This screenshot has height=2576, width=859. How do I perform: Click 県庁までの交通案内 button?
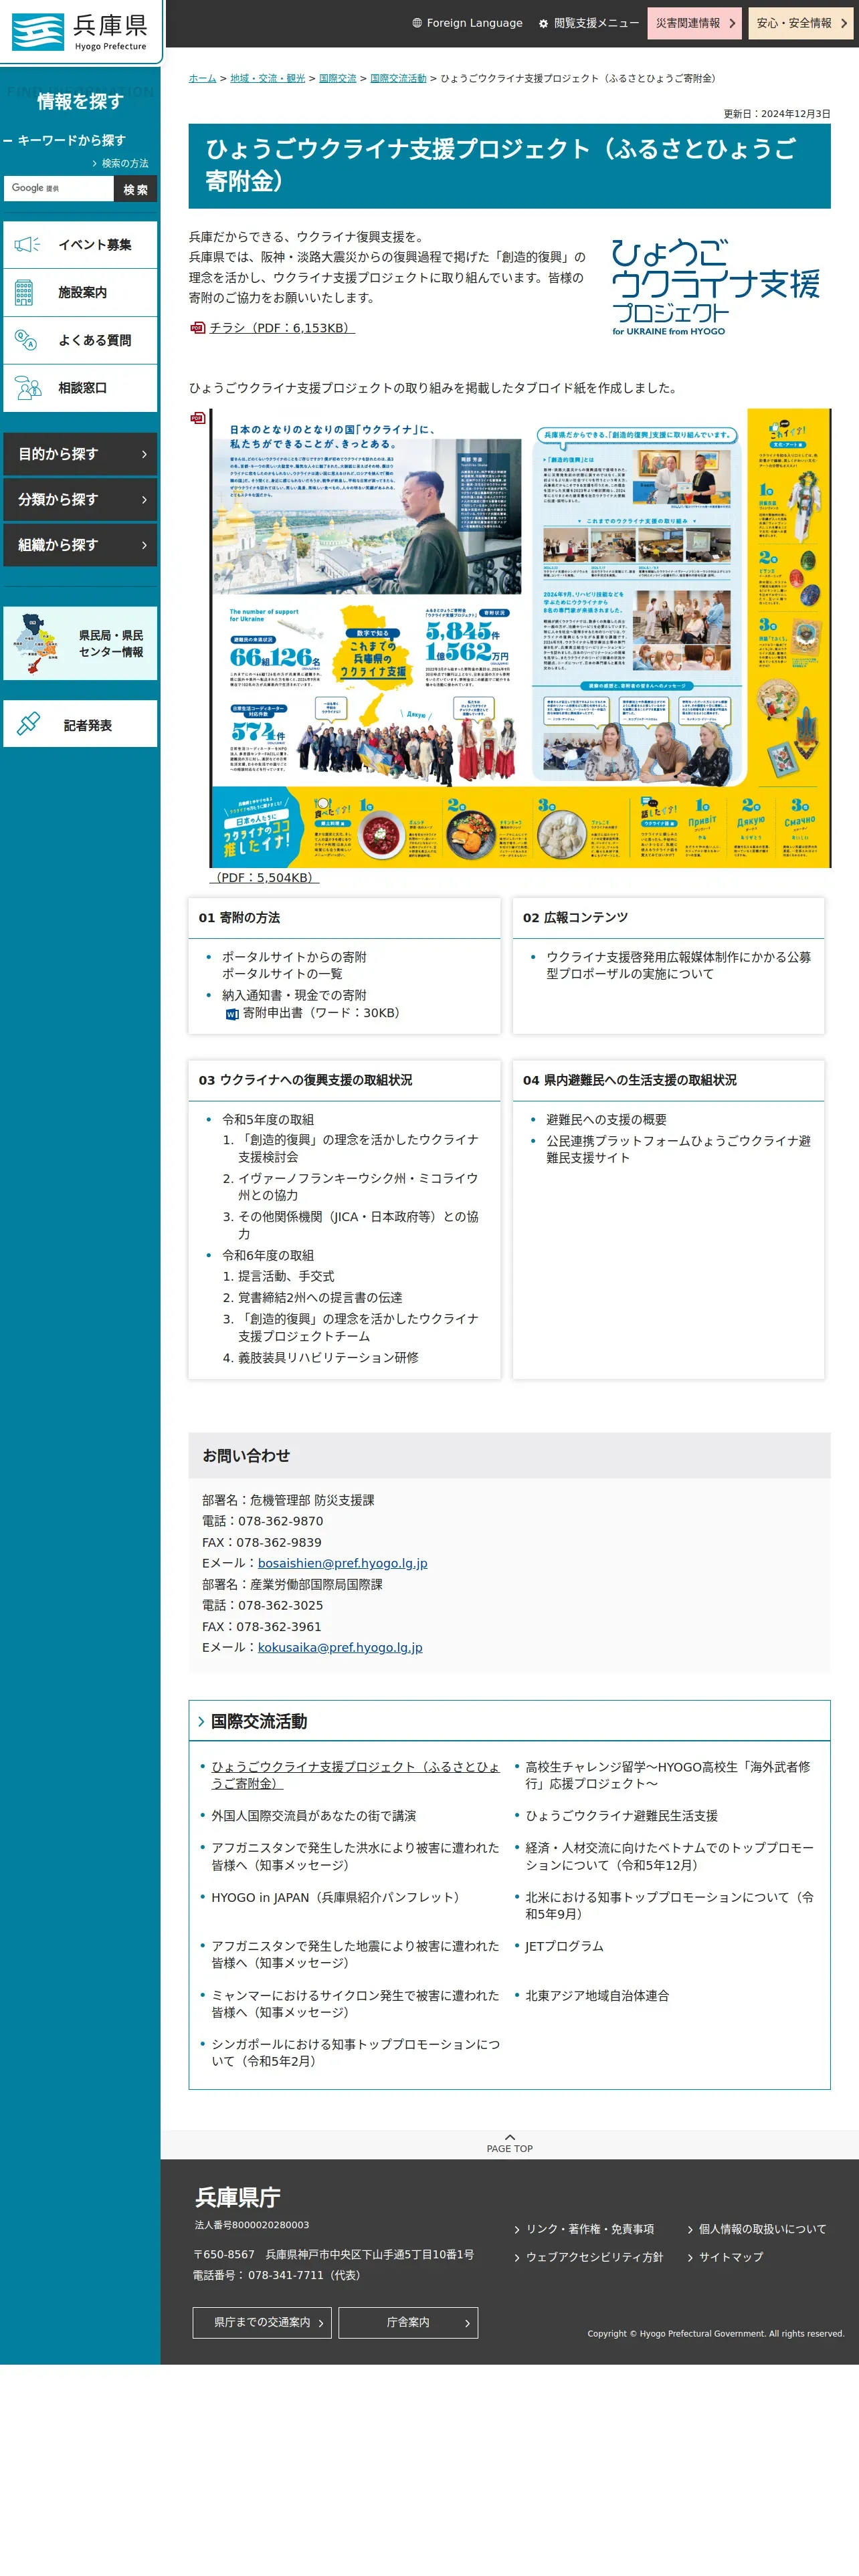[x=262, y=2322]
